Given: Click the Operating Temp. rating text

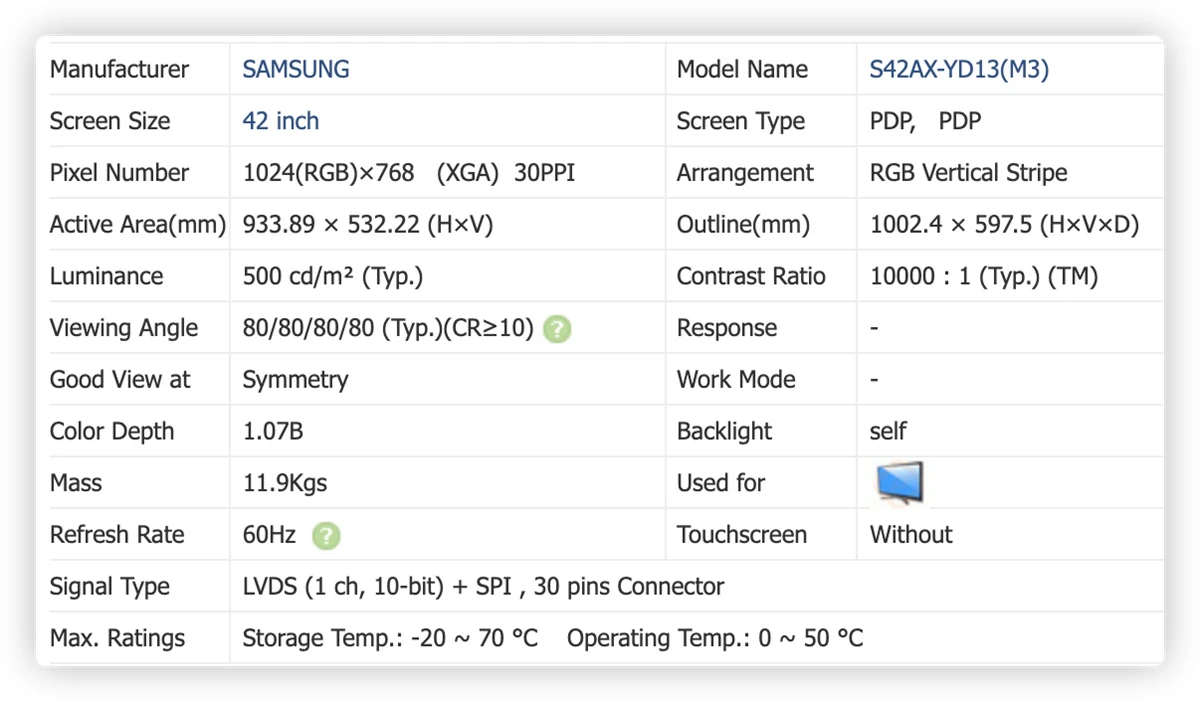Looking at the screenshot, I should point(715,639).
